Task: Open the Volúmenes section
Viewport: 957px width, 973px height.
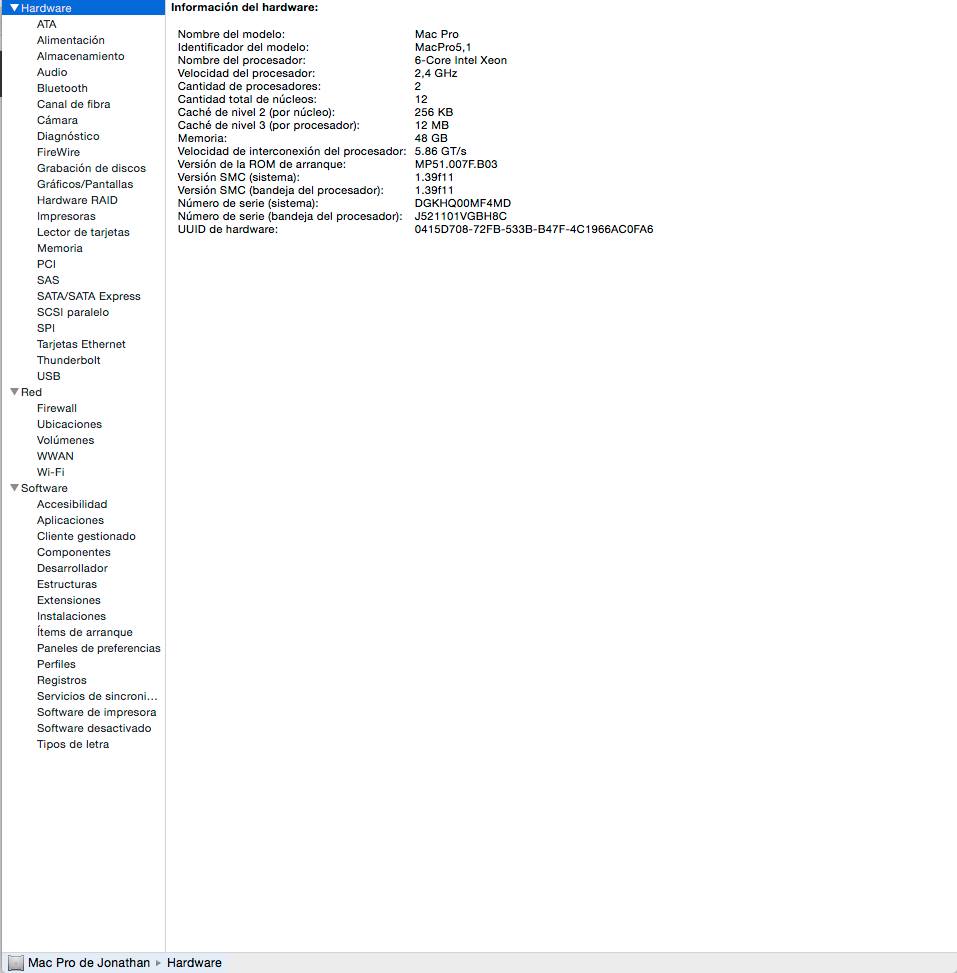Action: pyautogui.click(x=65, y=441)
